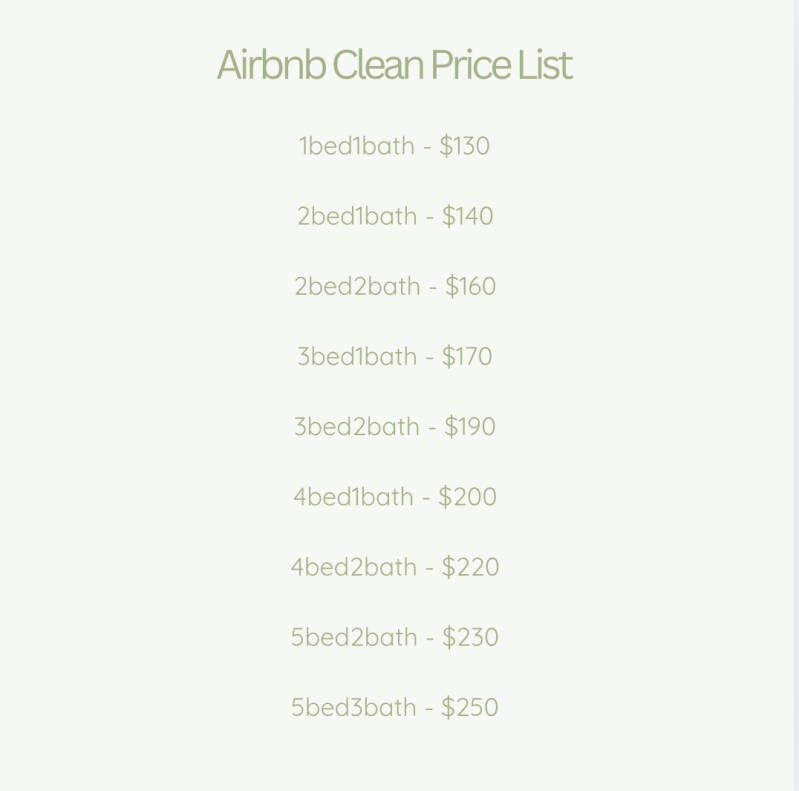Select the $220 price
The height and width of the screenshot is (791, 799).
[471, 567]
